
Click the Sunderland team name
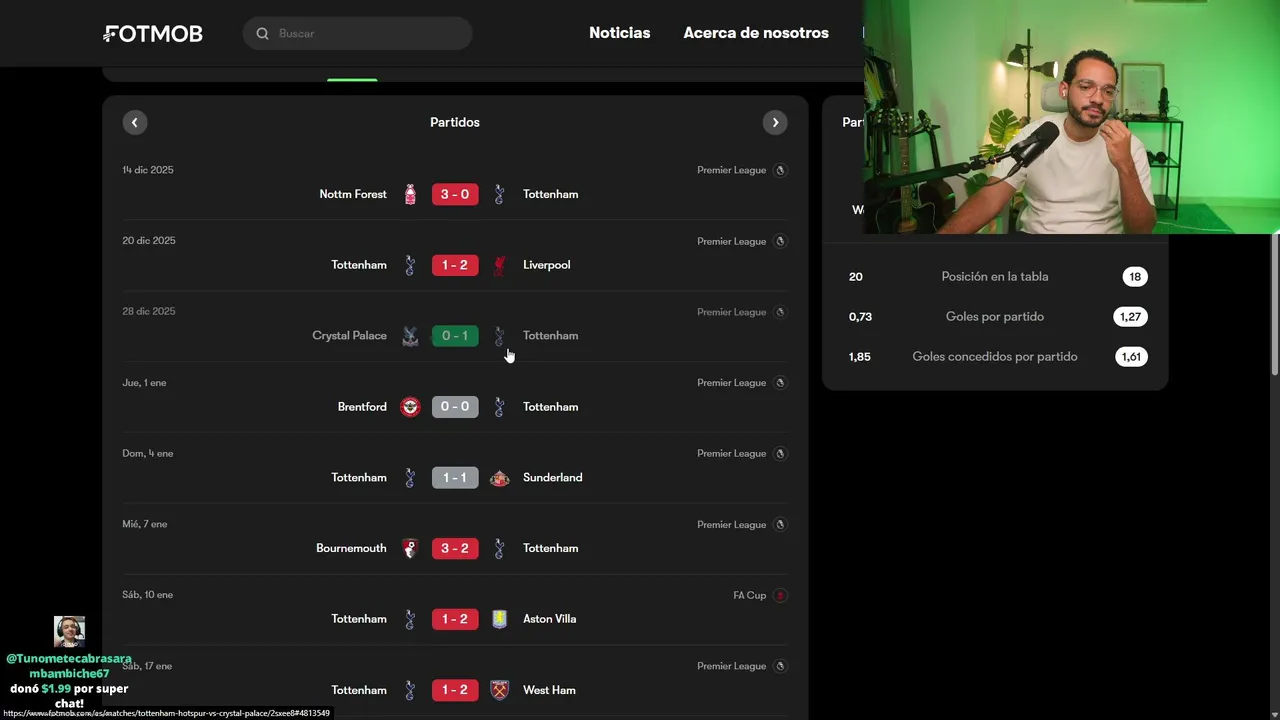[x=553, y=478]
